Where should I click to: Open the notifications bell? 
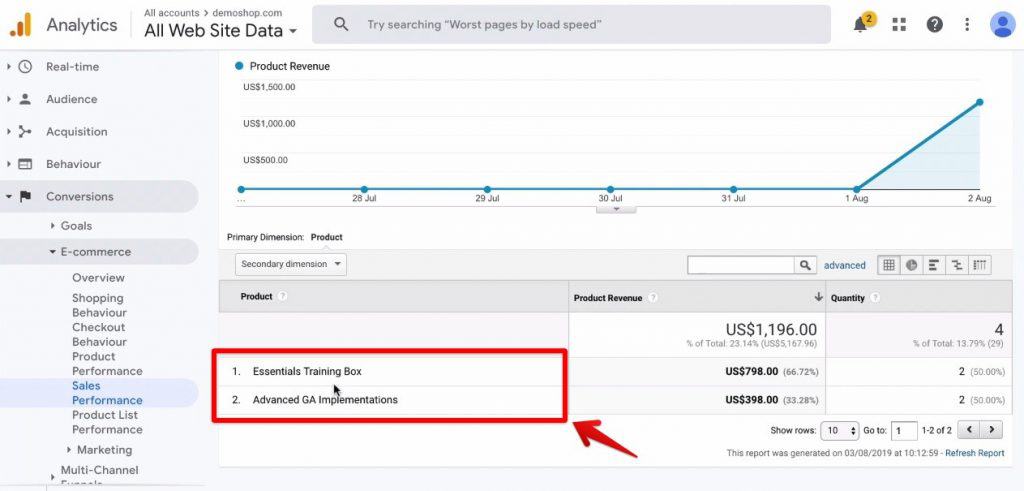point(860,25)
